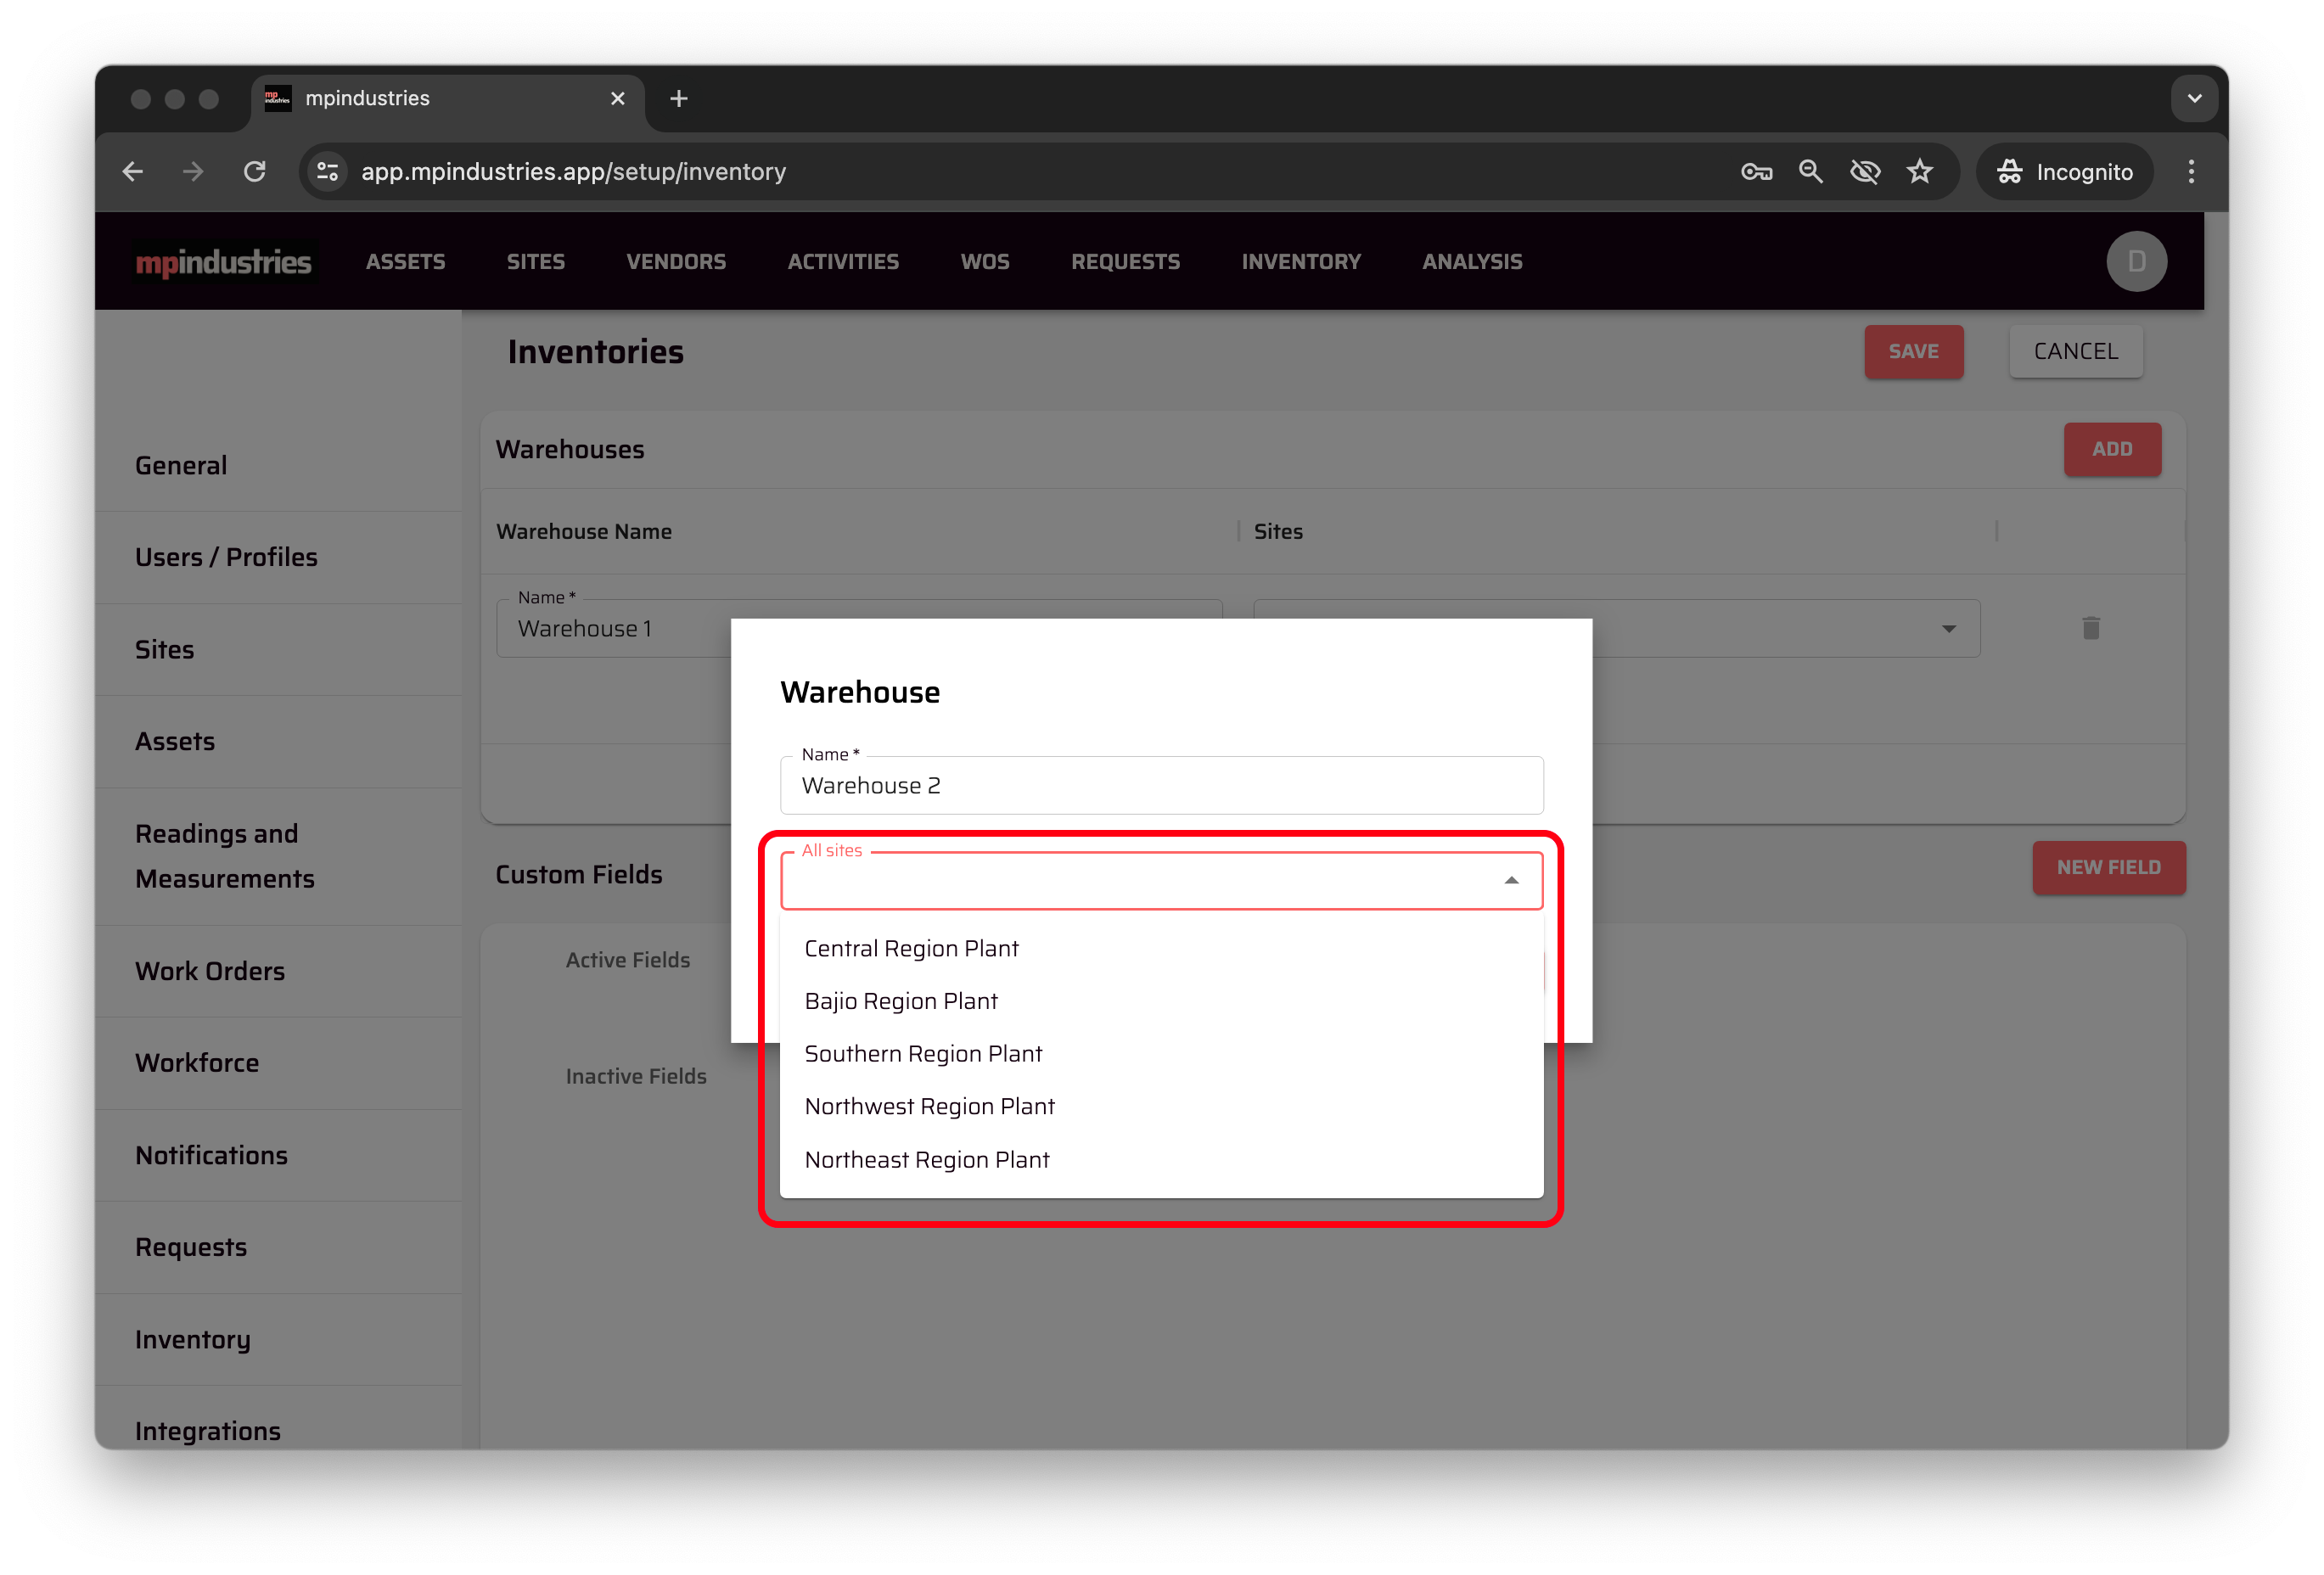Choose Bajio Region Plant from list

point(901,1001)
